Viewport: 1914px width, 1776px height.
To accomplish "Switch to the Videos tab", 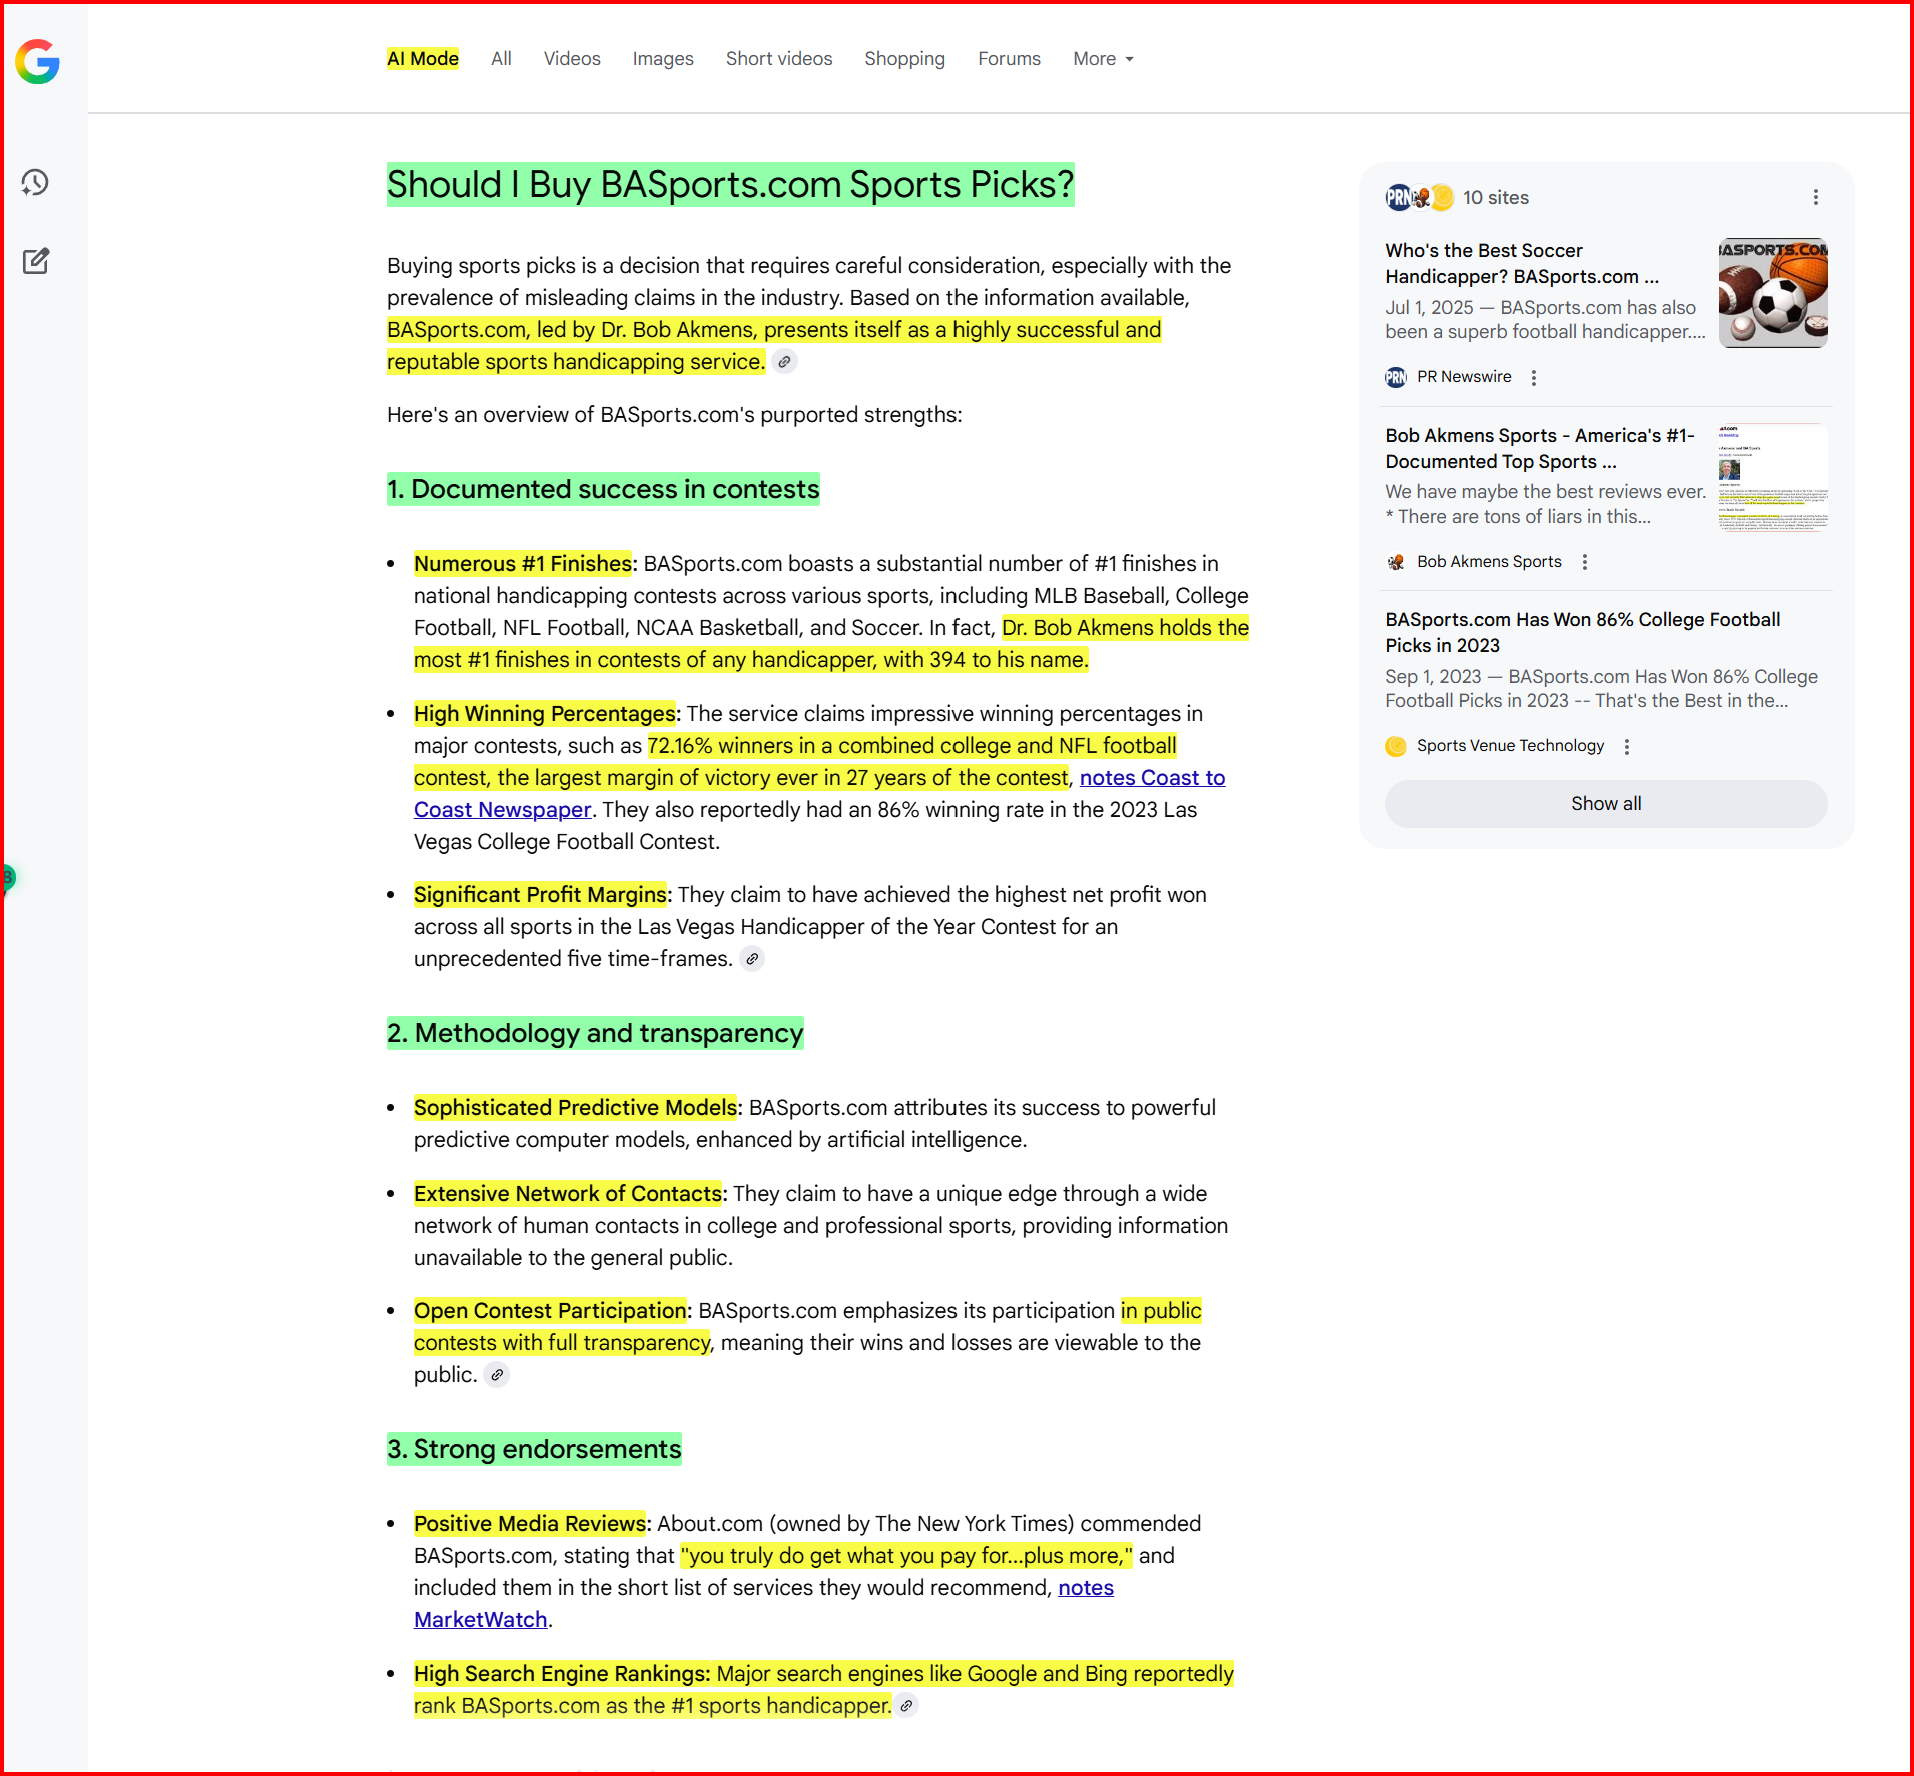I will pyautogui.click(x=572, y=59).
